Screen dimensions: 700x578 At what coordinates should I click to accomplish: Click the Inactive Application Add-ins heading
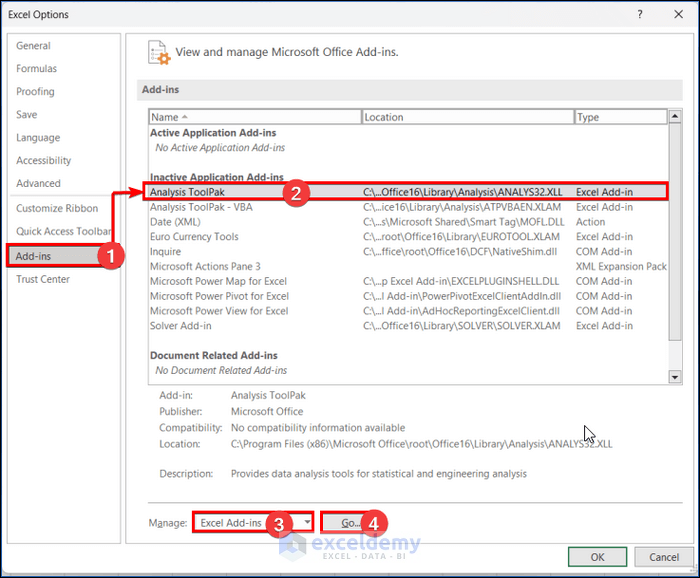(x=217, y=177)
